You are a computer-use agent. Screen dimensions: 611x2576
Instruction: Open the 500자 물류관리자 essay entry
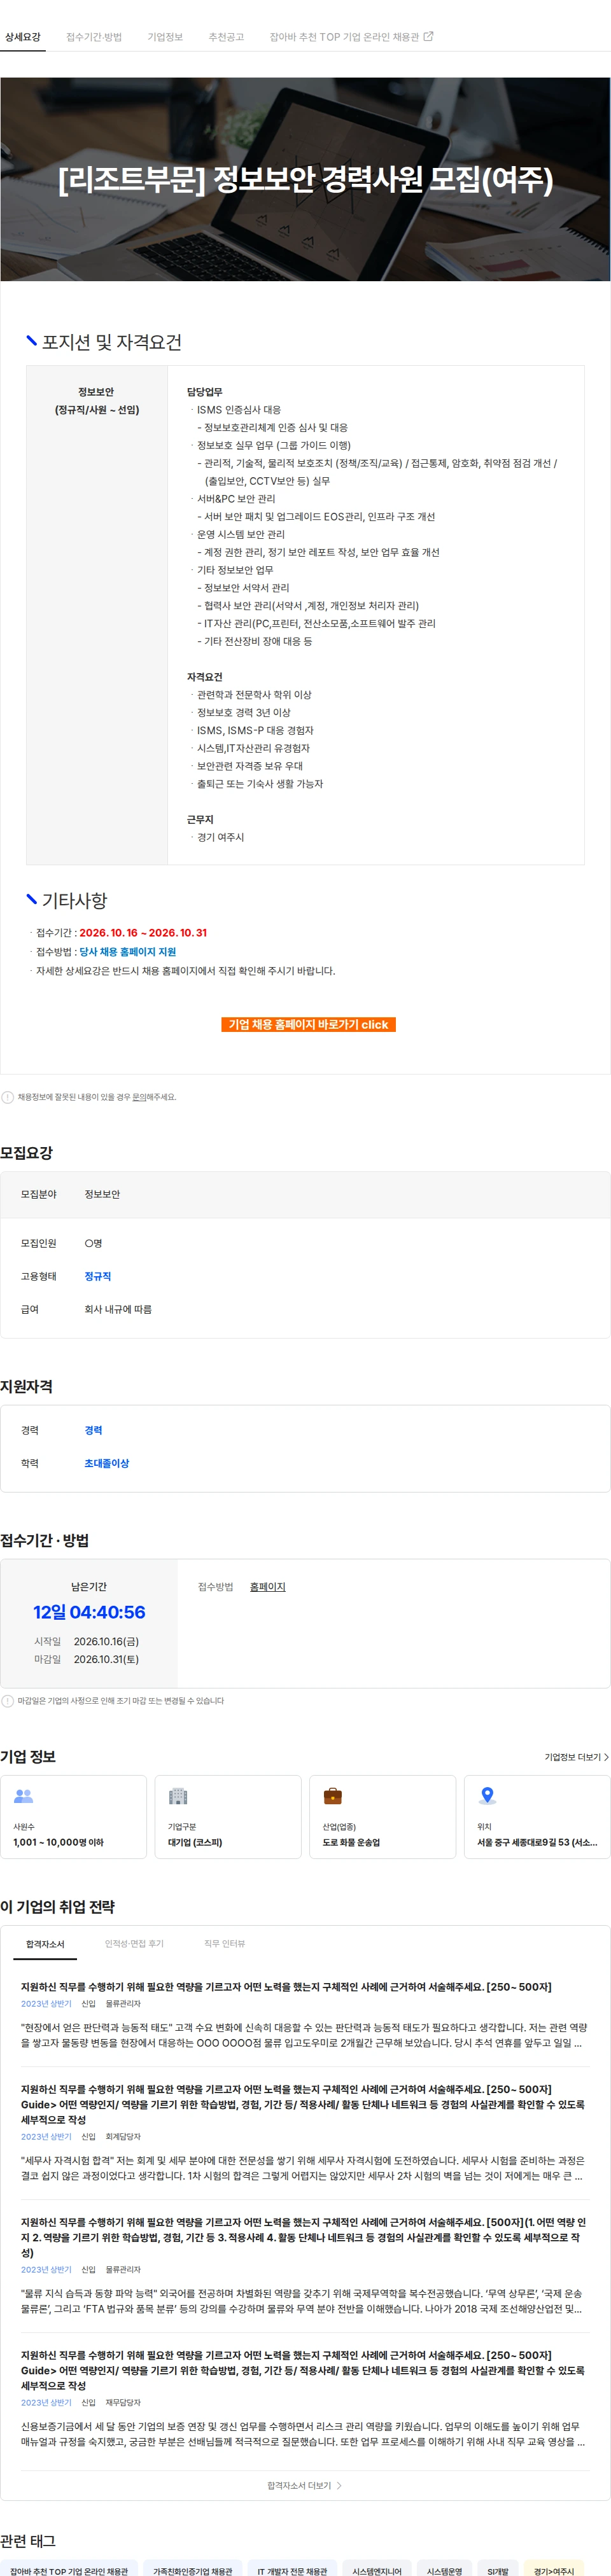tap(304, 2265)
